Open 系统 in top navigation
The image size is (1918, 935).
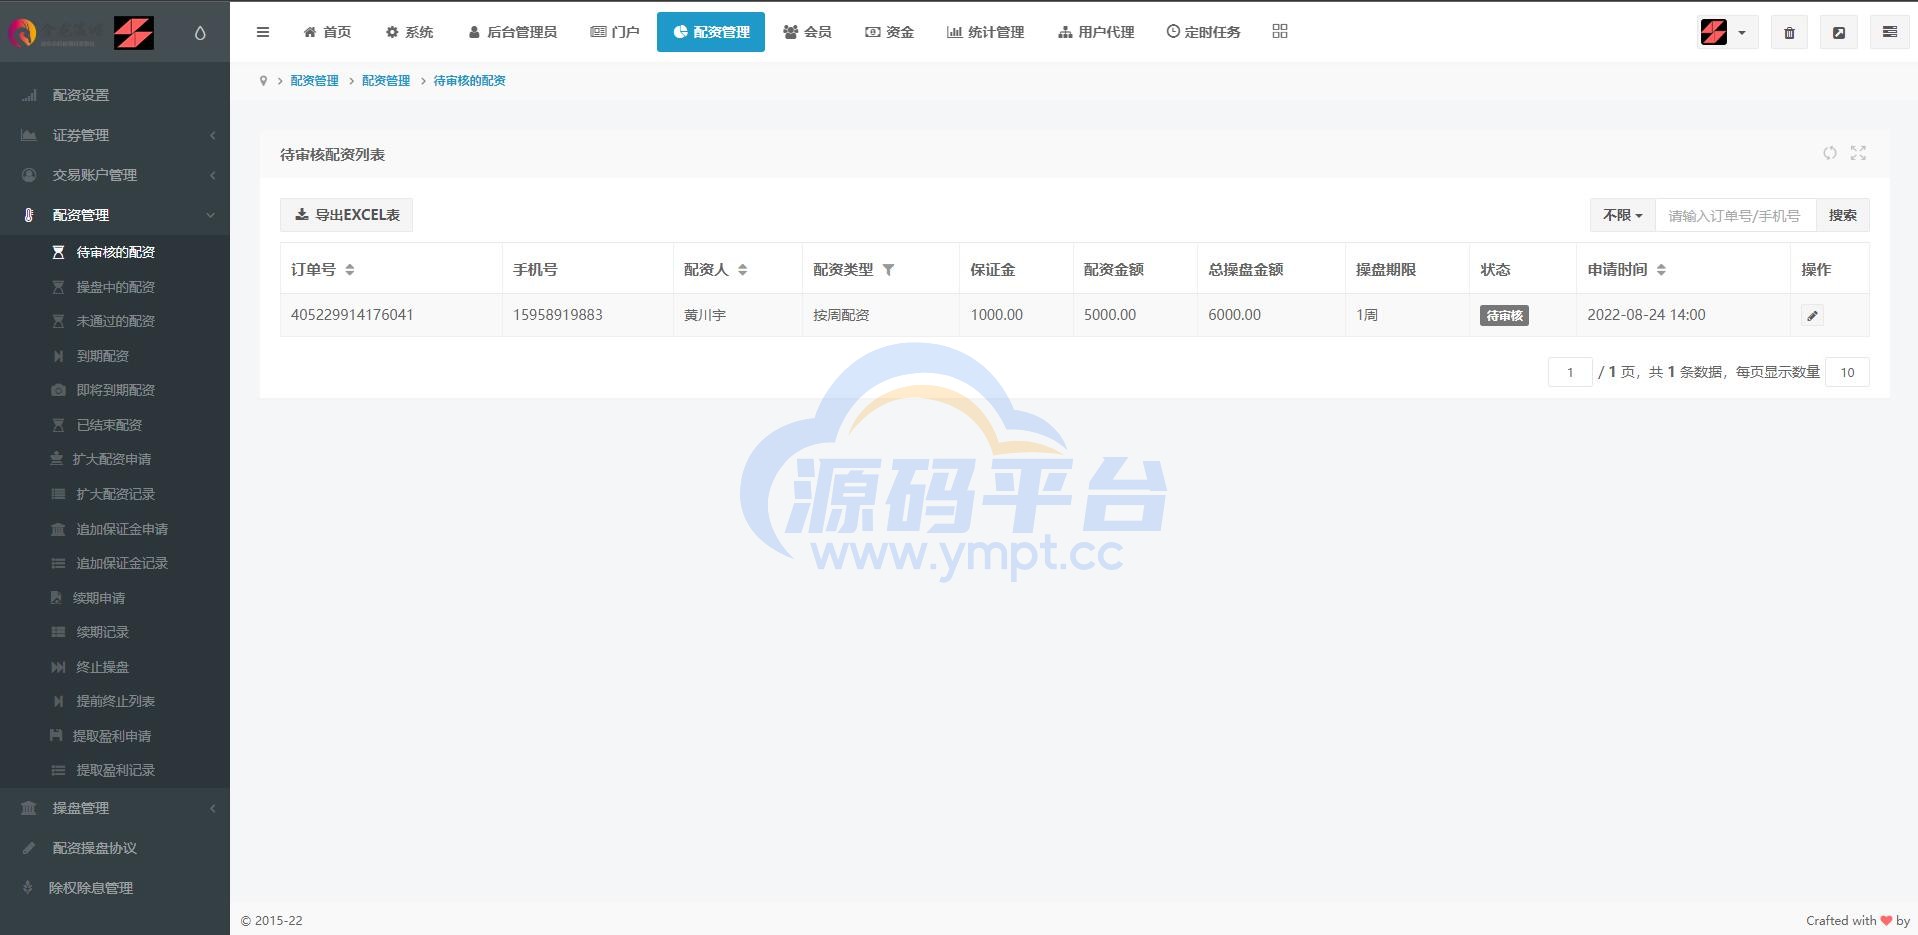click(x=409, y=32)
